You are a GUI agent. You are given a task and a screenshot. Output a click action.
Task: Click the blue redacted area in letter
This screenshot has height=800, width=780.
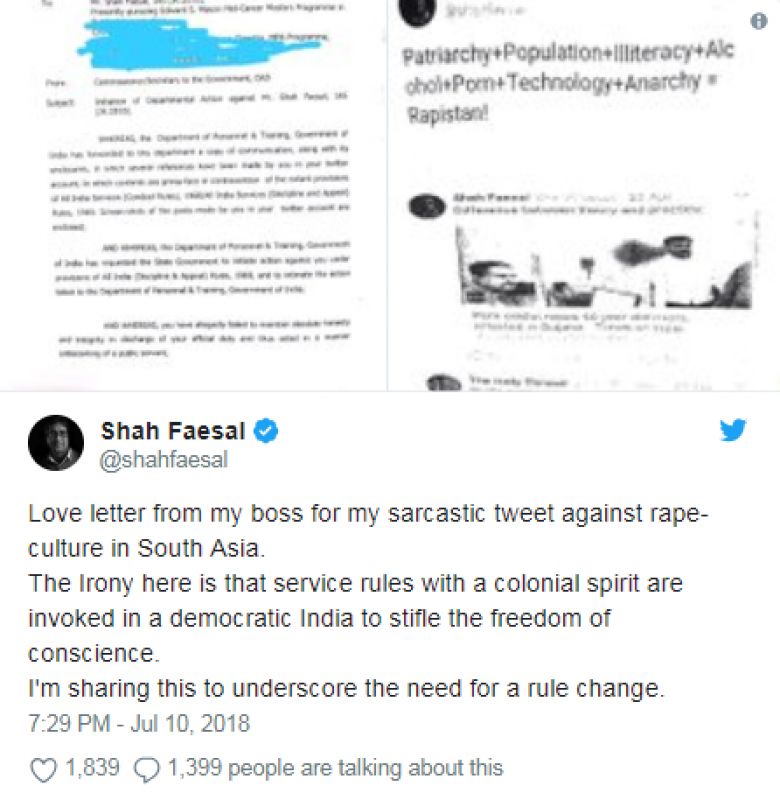199,44
